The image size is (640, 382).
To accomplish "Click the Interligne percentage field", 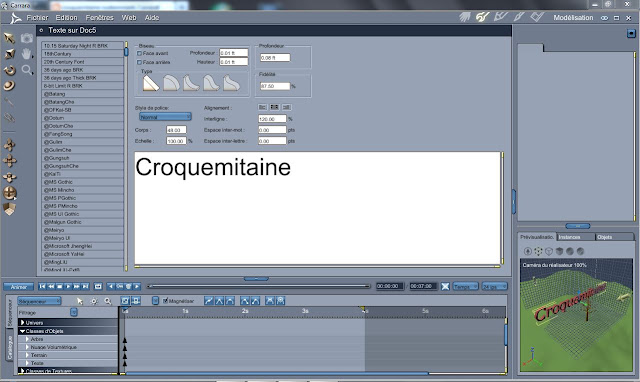I will 272,119.
